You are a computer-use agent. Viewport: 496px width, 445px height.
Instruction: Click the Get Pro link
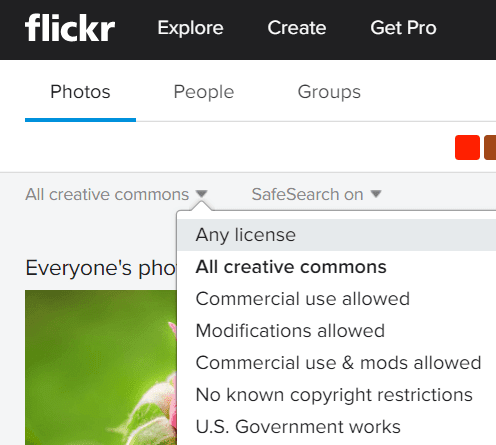pyautogui.click(x=403, y=28)
